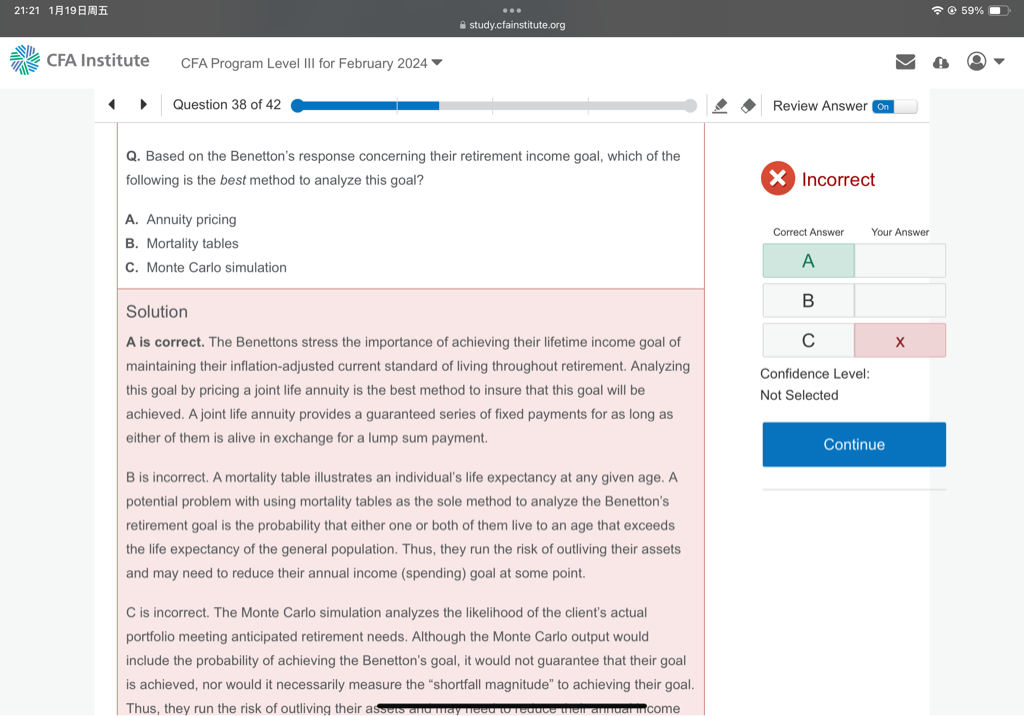The image size is (1024, 716).
Task: Go to previous question arrow
Action: pyautogui.click(x=112, y=105)
